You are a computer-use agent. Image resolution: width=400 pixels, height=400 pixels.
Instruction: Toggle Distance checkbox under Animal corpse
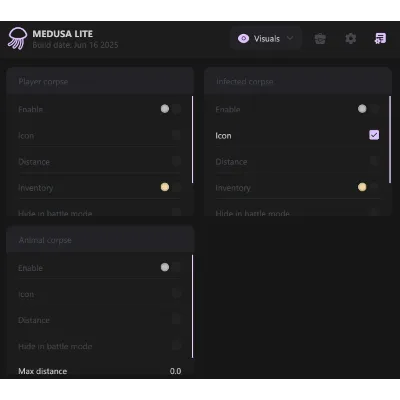(x=177, y=319)
